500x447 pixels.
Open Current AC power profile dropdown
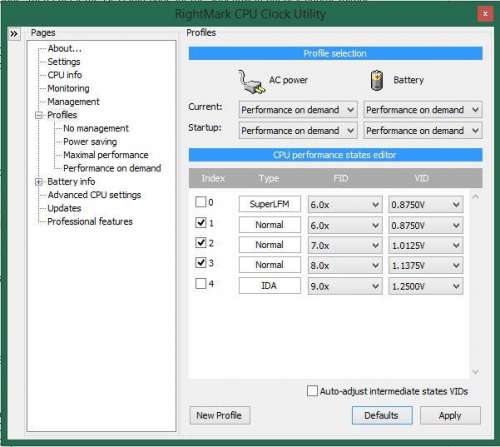[x=298, y=110]
